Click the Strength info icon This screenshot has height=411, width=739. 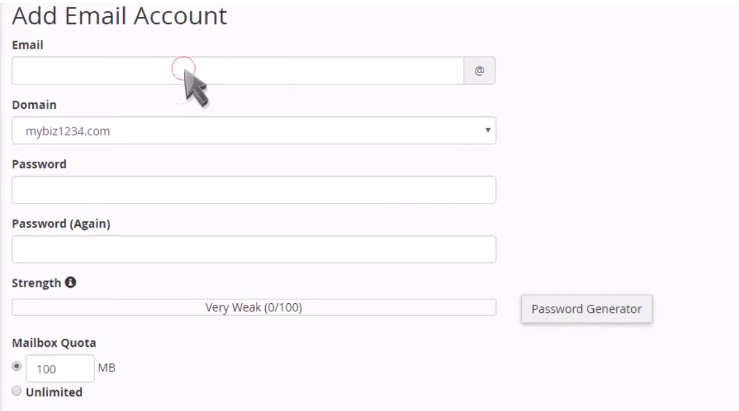[x=70, y=282]
